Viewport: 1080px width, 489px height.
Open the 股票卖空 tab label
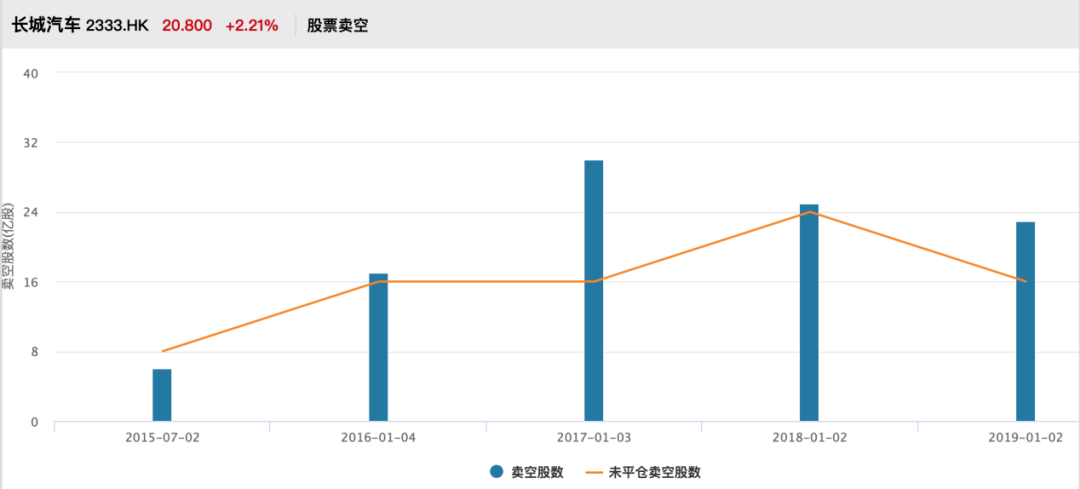coord(338,26)
